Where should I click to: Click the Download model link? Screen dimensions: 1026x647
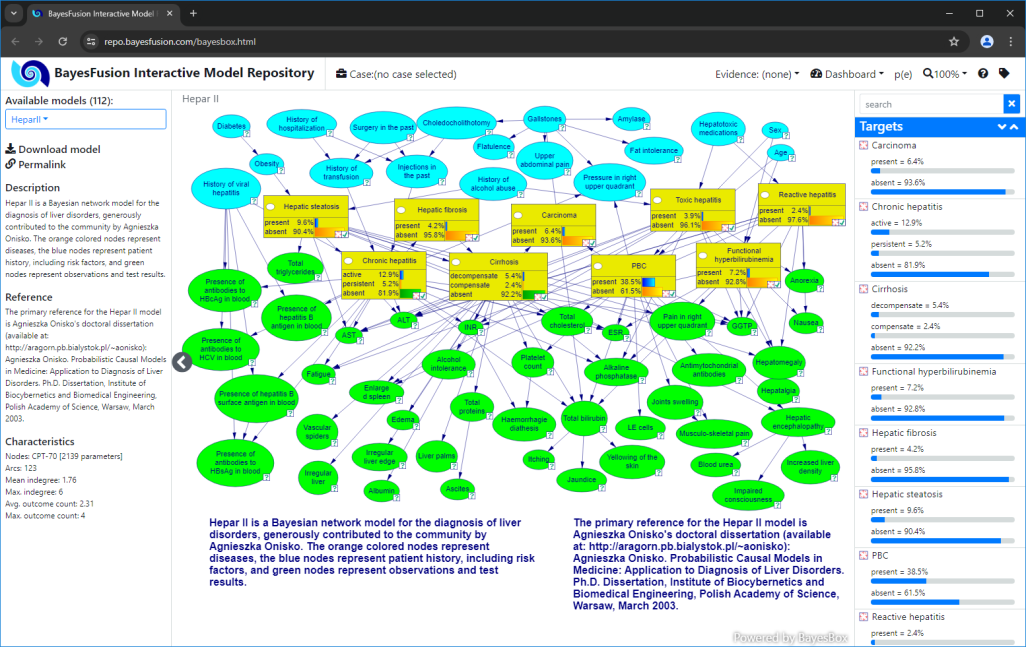pos(53,149)
